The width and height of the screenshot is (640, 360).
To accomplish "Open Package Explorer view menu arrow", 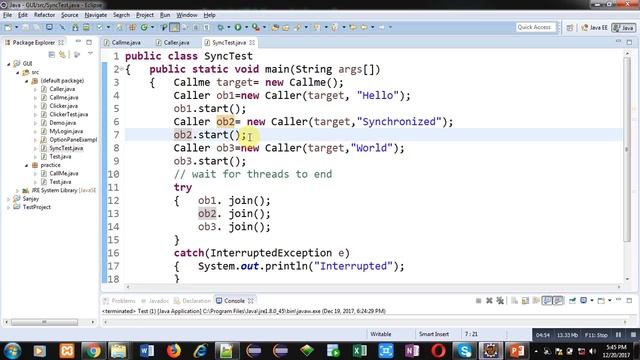I will coord(90,54).
